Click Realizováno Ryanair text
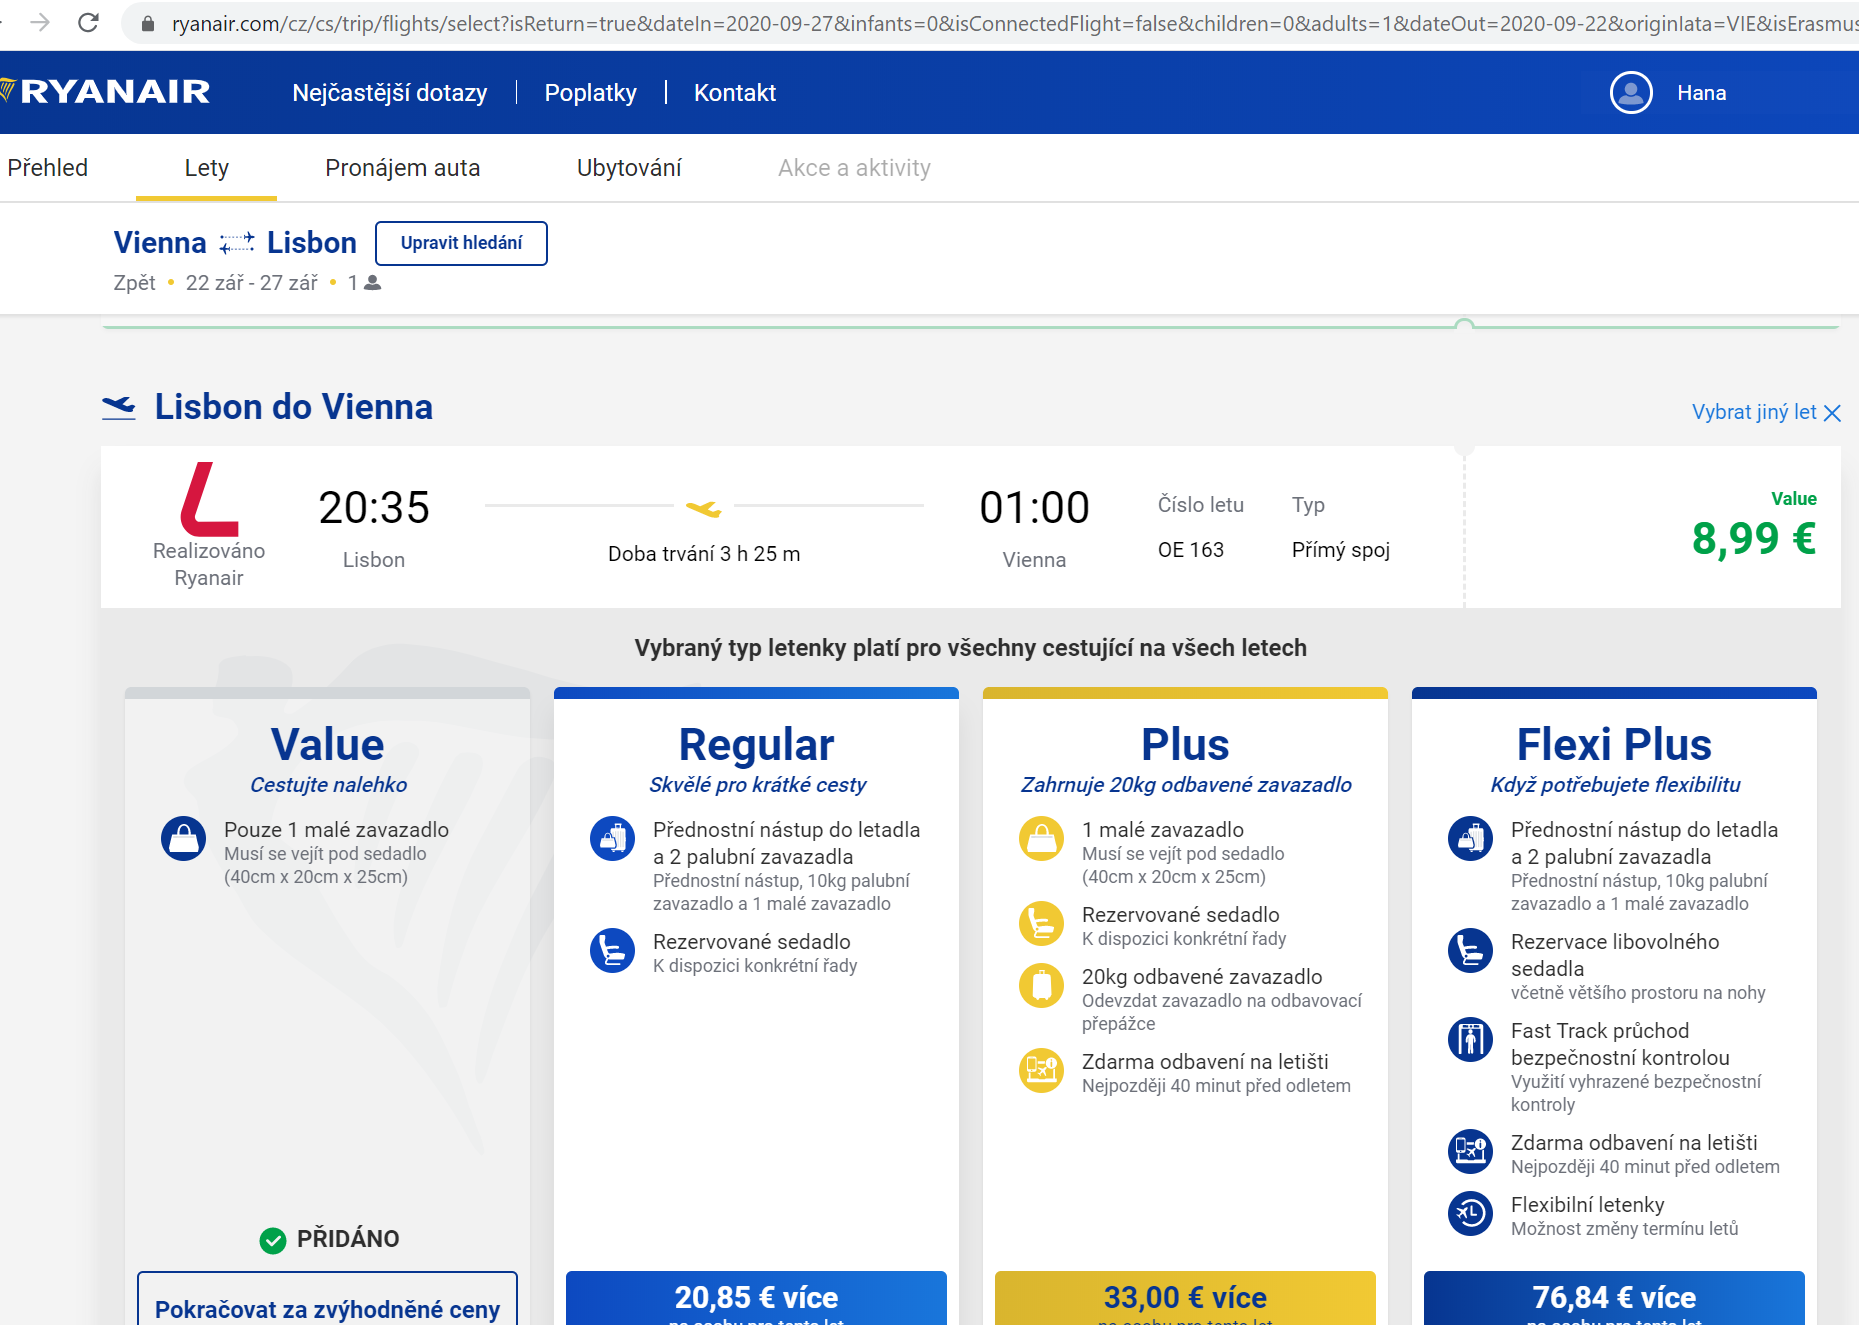The image size is (1859, 1325). [209, 564]
